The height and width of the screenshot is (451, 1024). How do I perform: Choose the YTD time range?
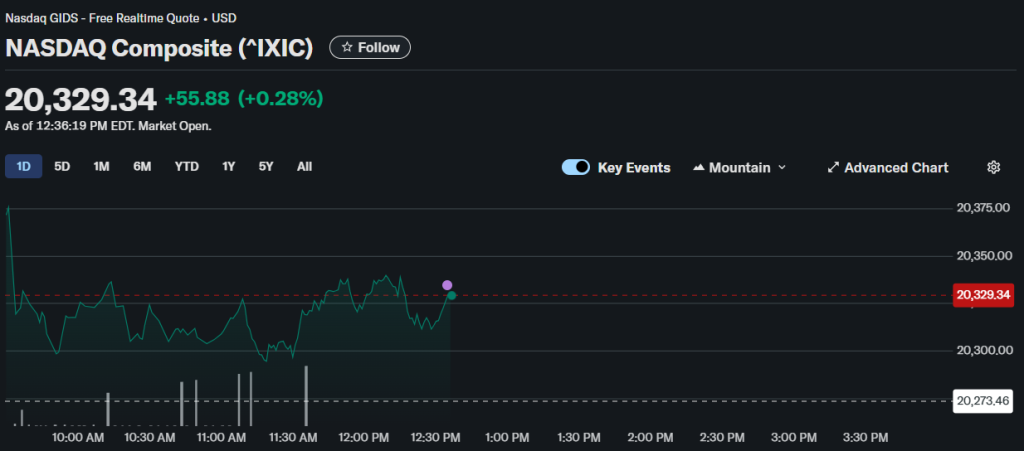click(x=187, y=166)
